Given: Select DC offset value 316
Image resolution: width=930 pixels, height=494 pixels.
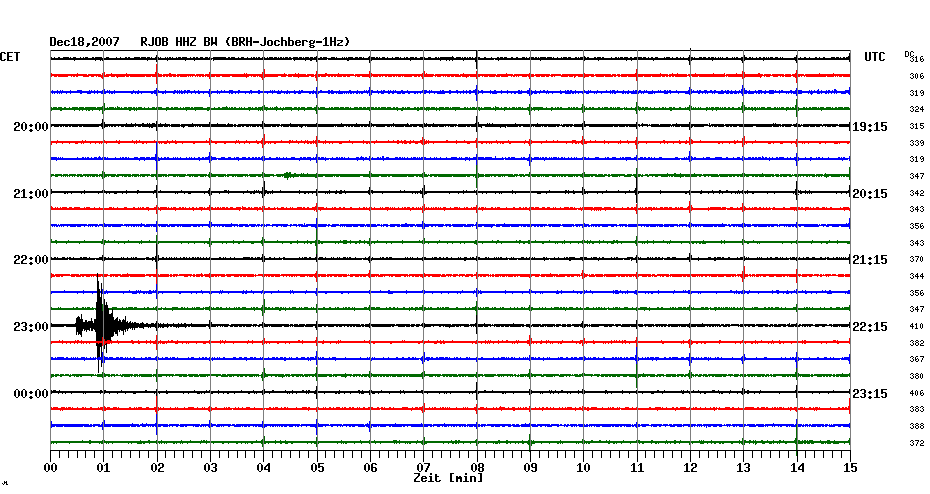Looking at the screenshot, I should (917, 59).
